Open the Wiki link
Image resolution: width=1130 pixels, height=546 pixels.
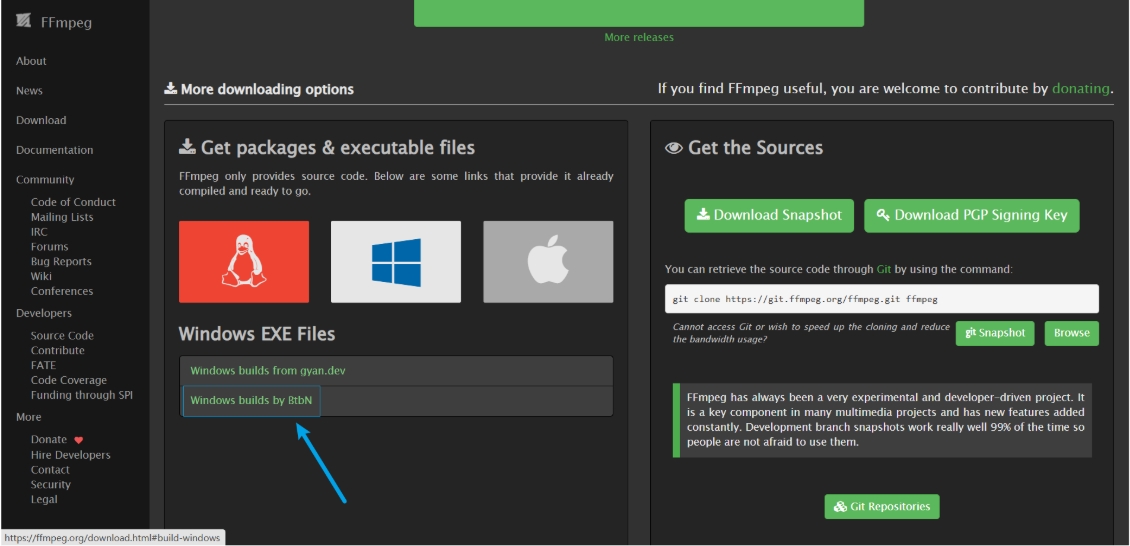(x=41, y=276)
